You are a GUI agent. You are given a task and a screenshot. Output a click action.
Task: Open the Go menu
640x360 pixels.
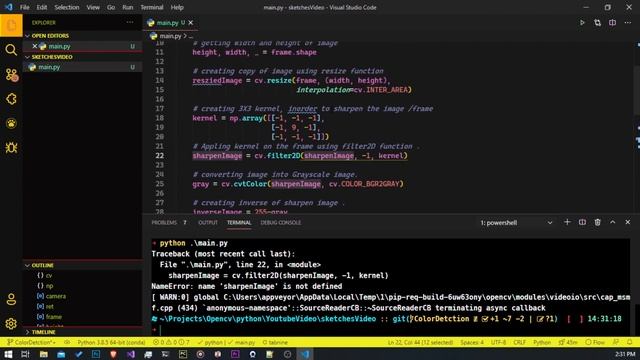[111, 7]
